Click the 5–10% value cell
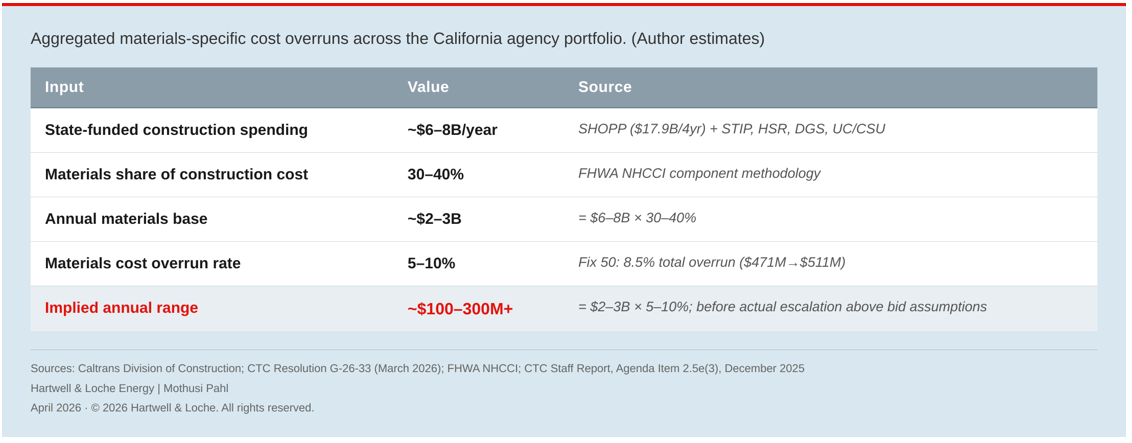Image resolution: width=1132 pixels, height=443 pixels. click(x=431, y=263)
